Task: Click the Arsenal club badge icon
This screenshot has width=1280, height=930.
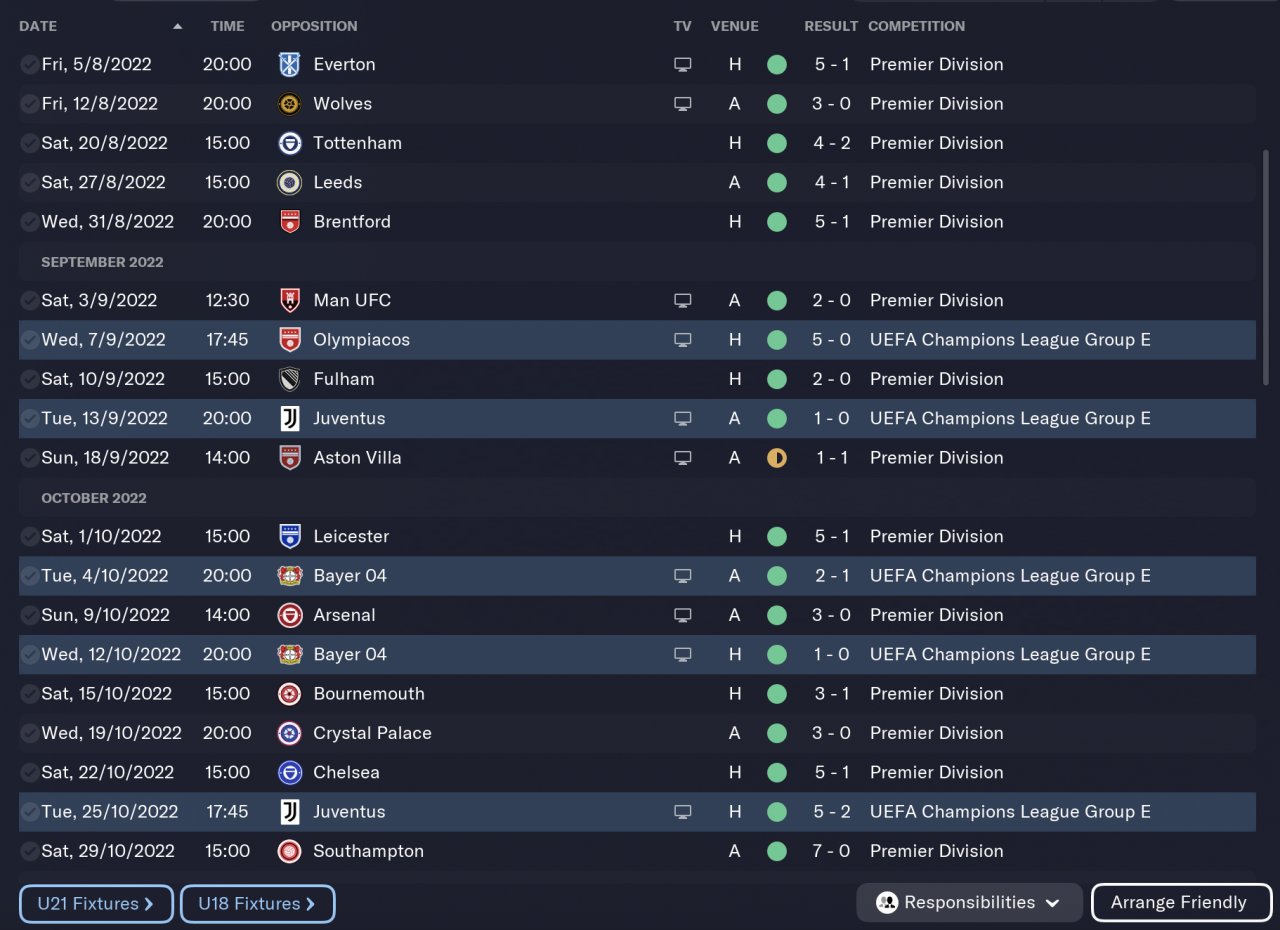Action: coord(289,615)
